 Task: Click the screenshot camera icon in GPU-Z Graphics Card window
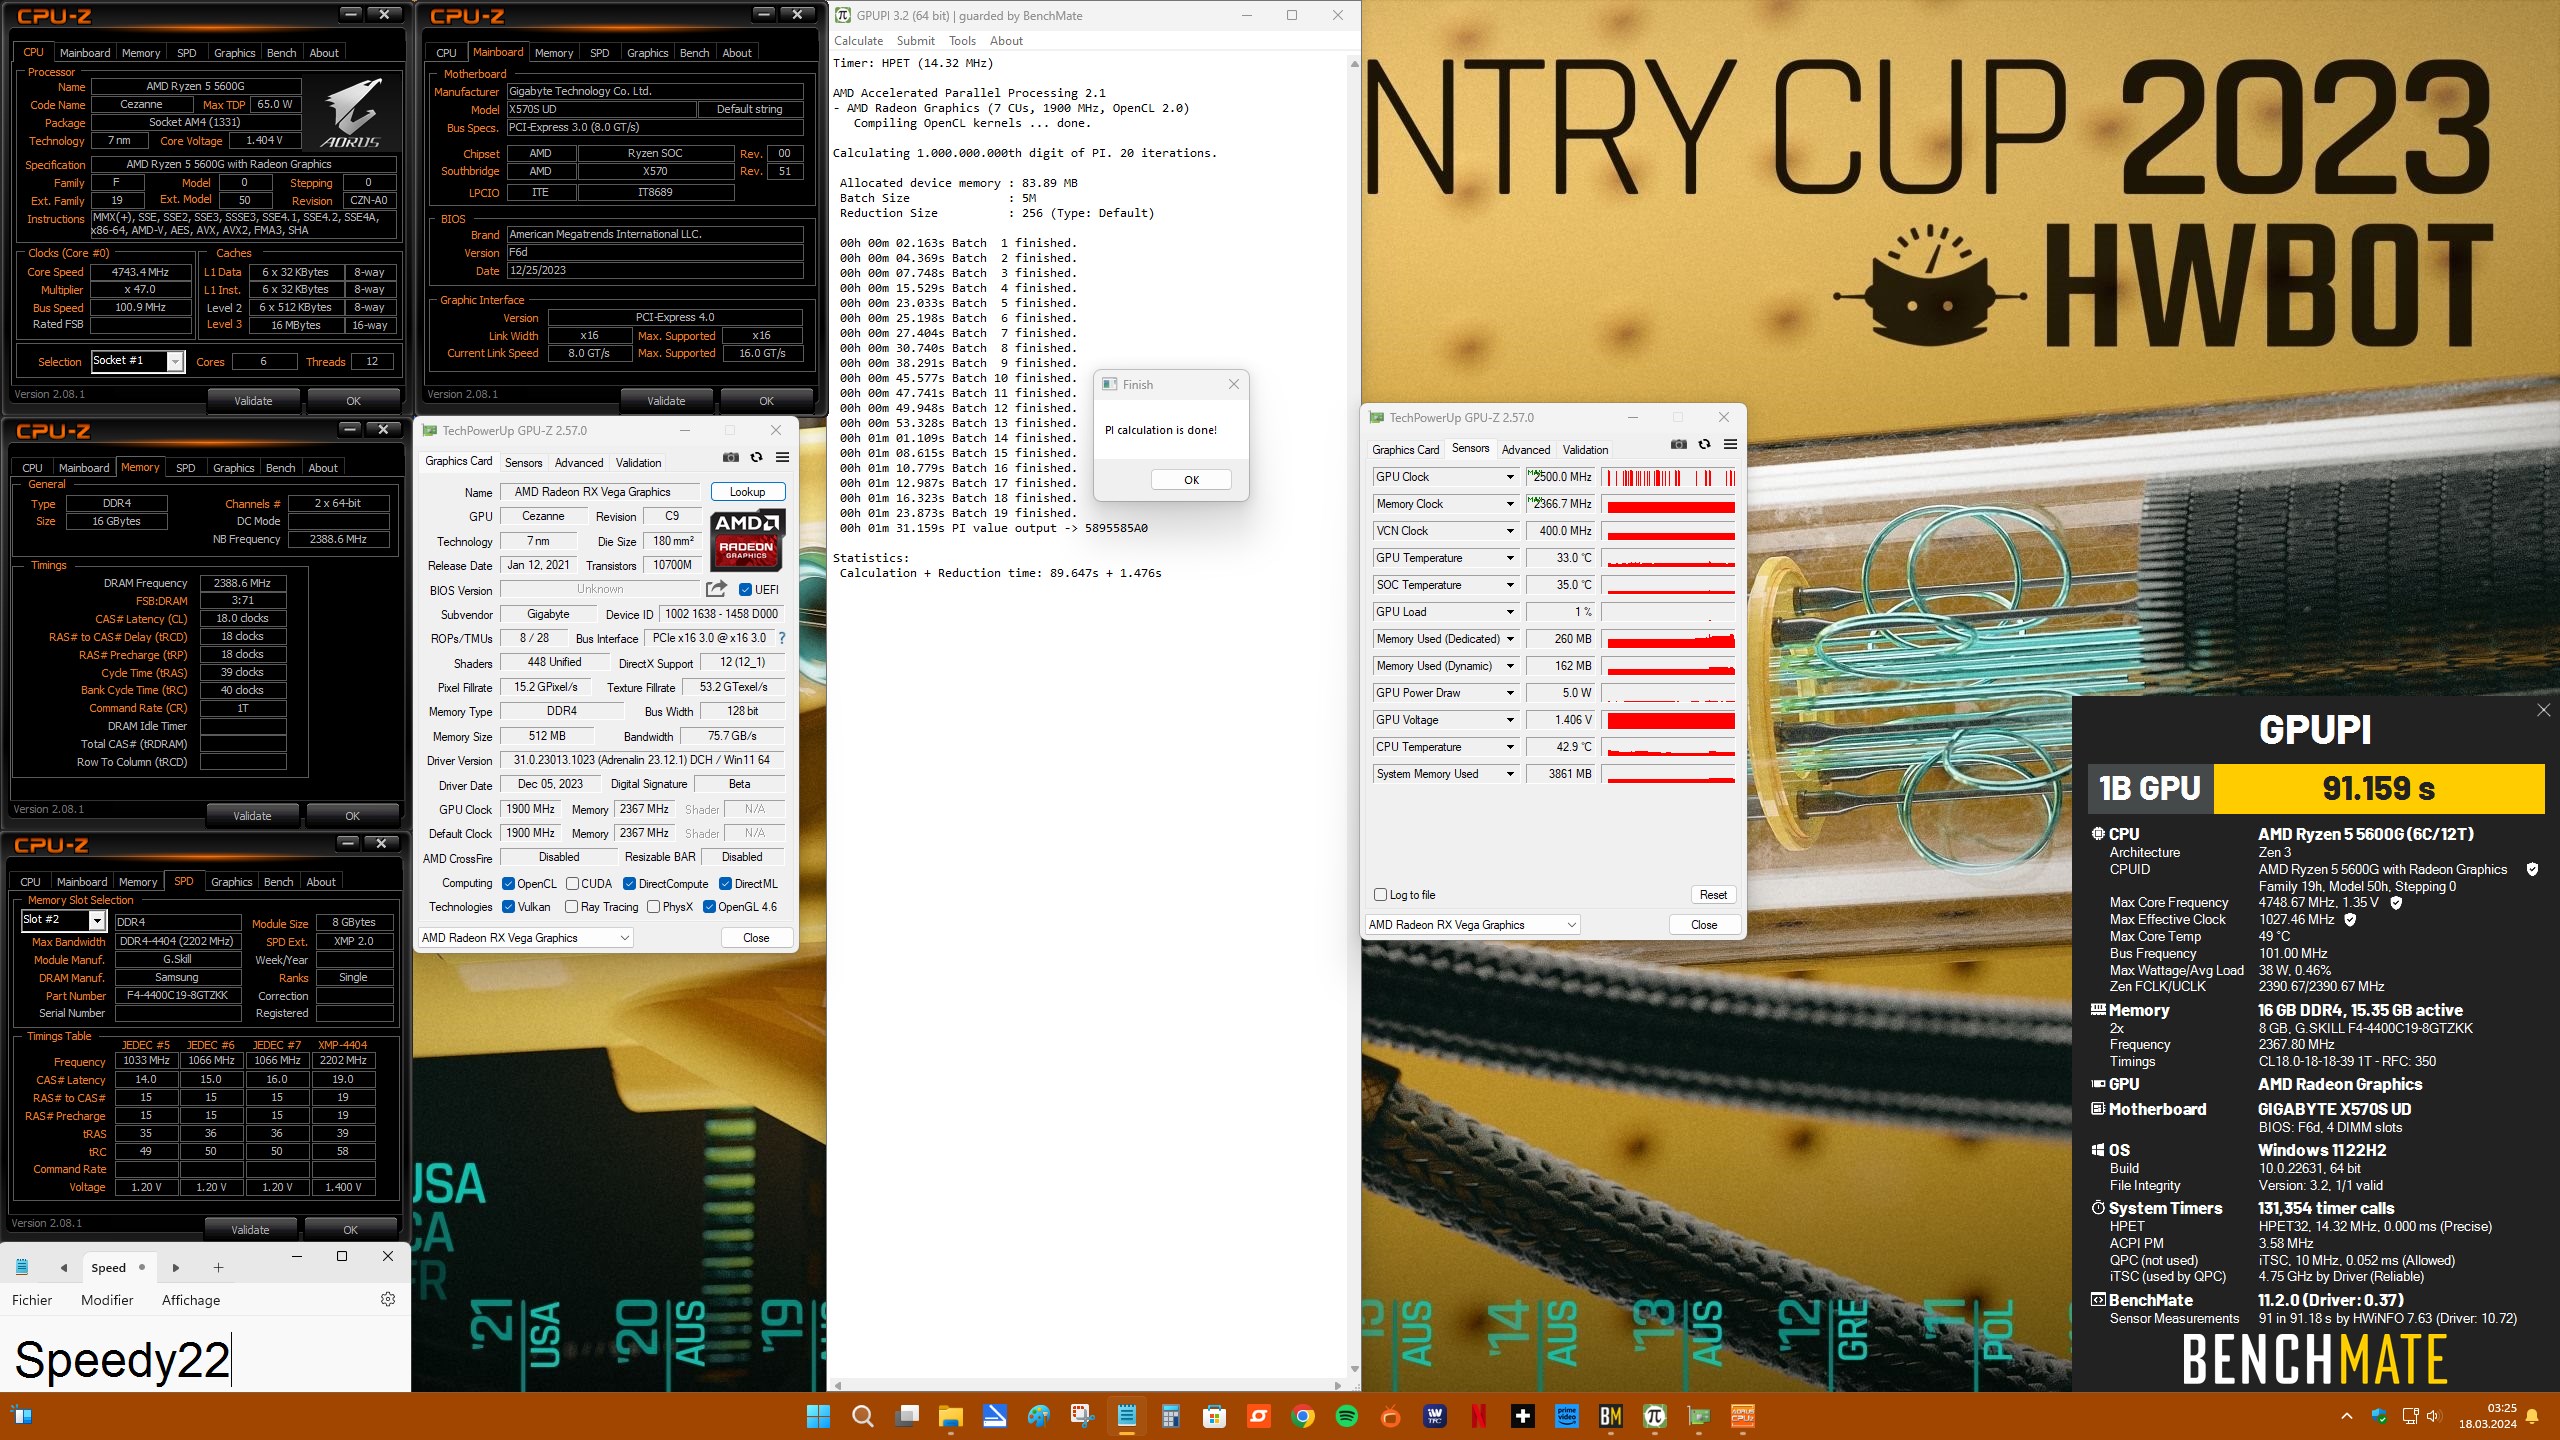pyautogui.click(x=731, y=458)
